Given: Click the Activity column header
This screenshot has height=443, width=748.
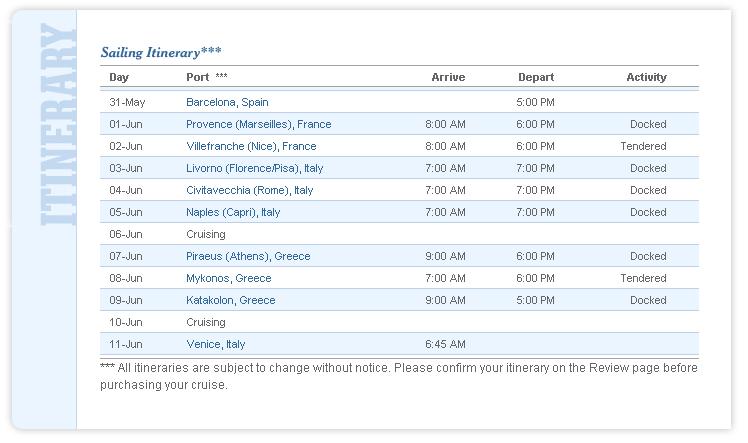Looking at the screenshot, I should [x=646, y=77].
